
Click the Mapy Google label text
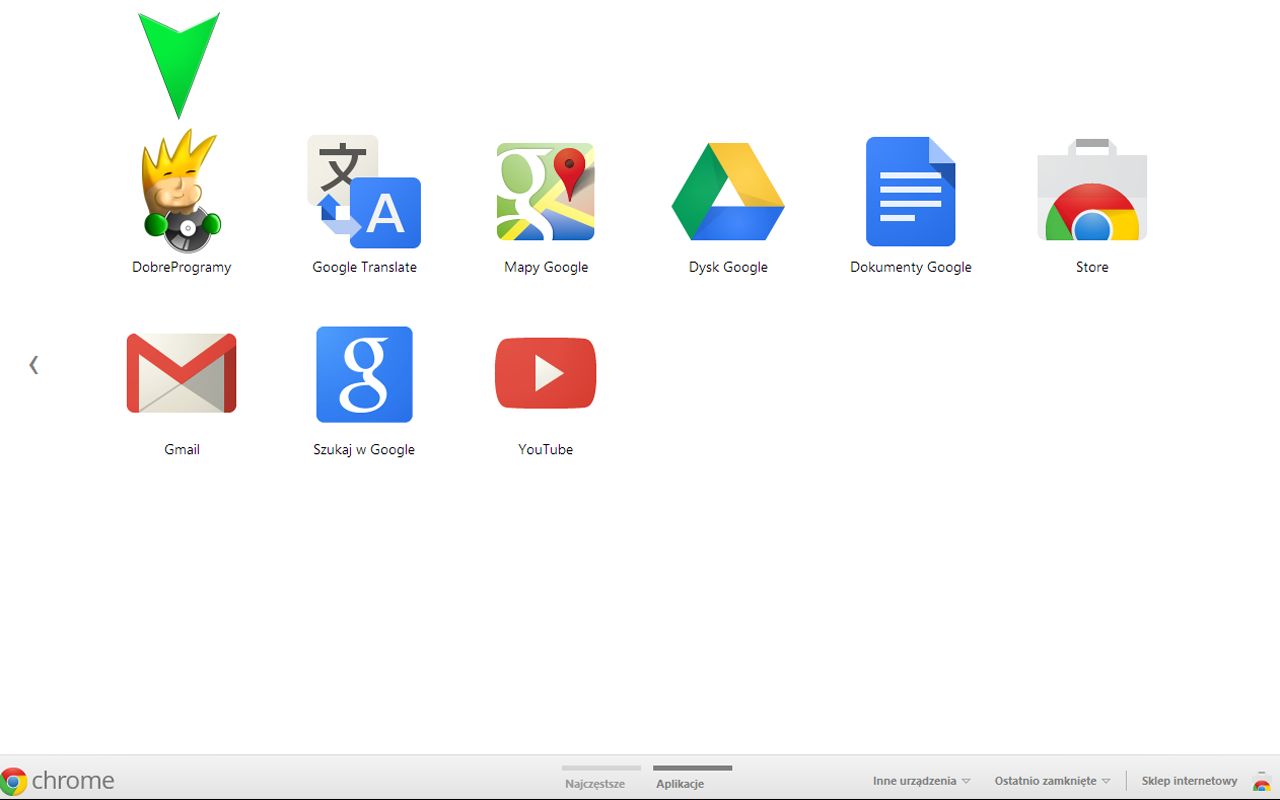click(546, 267)
